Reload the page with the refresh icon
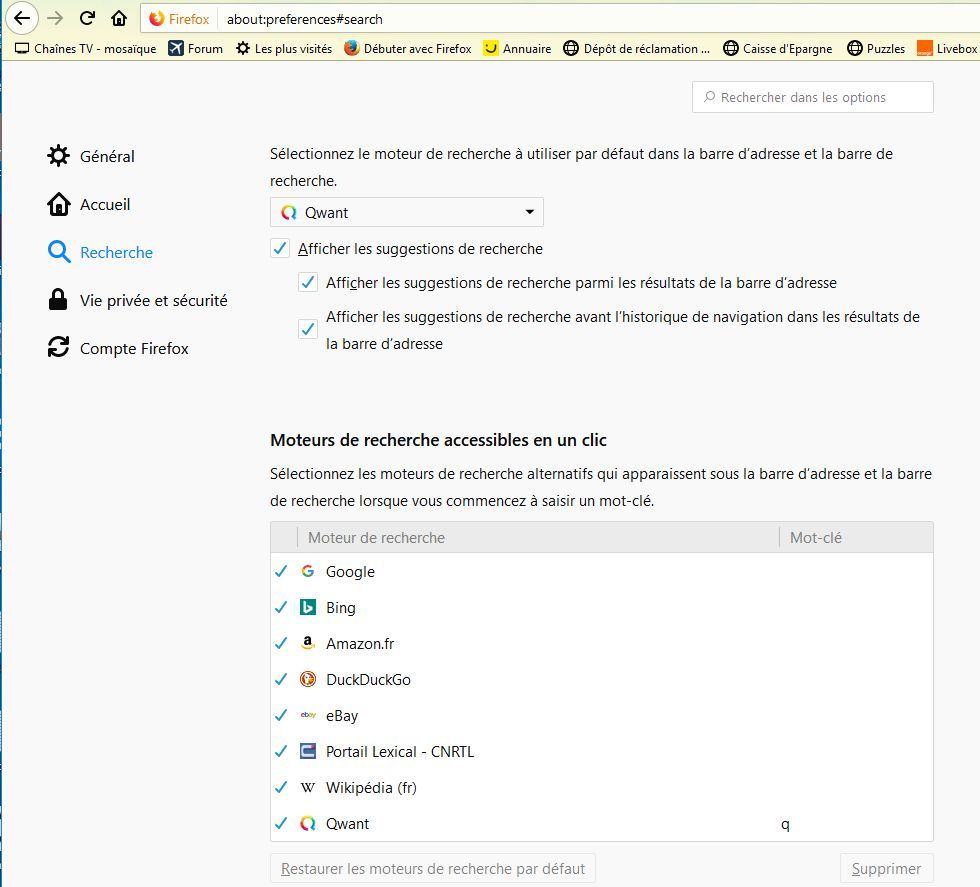Screen dimensions: 980x887 click(x=87, y=18)
